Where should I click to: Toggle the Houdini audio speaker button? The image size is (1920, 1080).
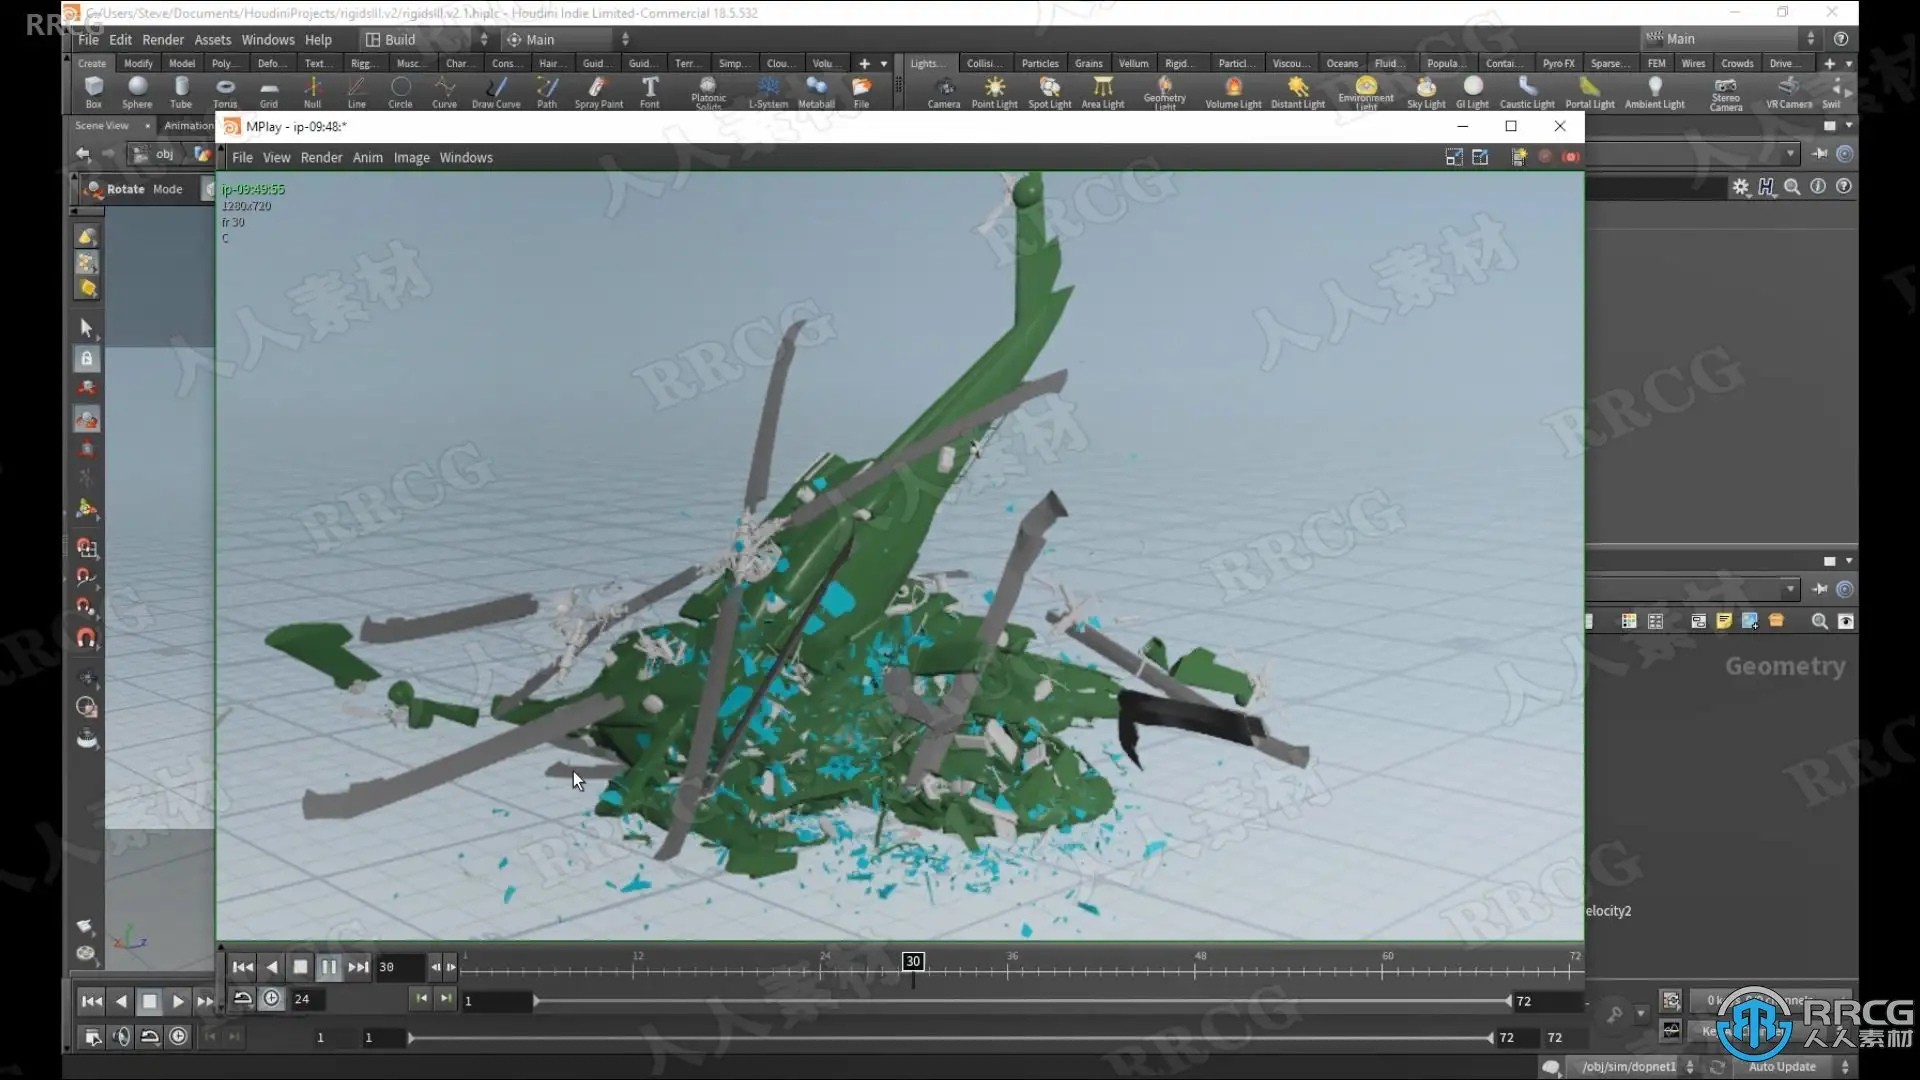[121, 1037]
